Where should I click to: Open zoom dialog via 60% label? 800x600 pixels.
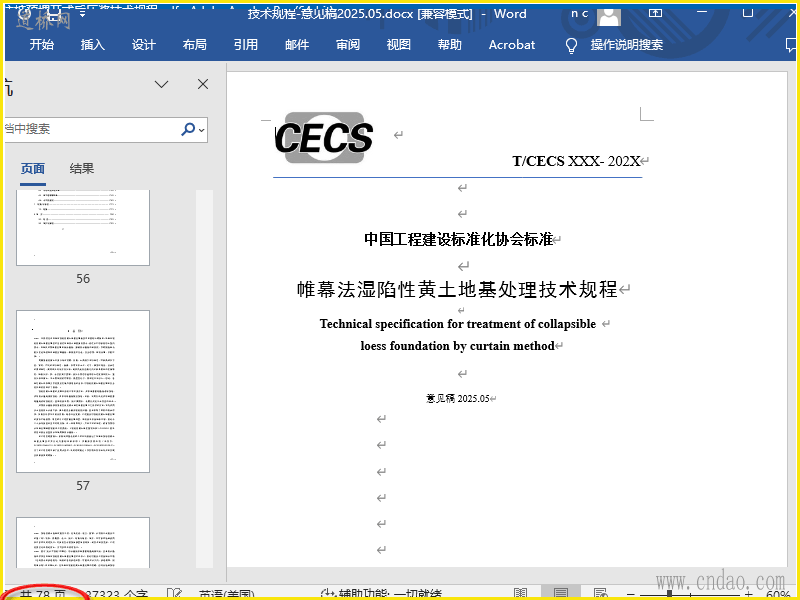pyautogui.click(x=779, y=595)
